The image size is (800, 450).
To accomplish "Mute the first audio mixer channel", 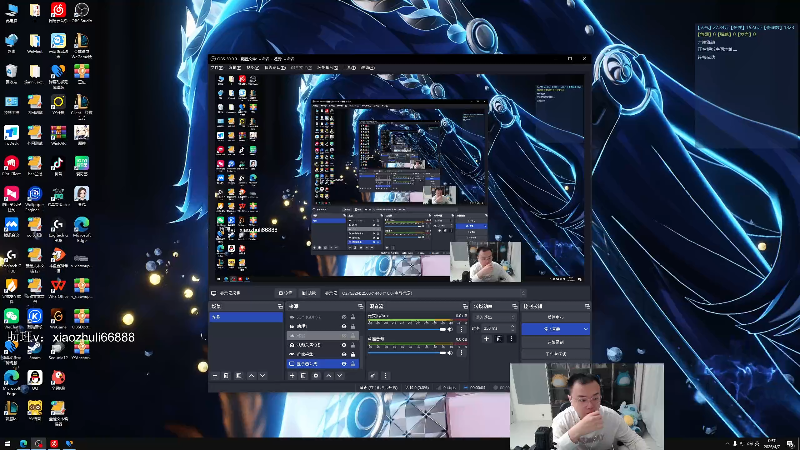I will pyautogui.click(x=450, y=330).
